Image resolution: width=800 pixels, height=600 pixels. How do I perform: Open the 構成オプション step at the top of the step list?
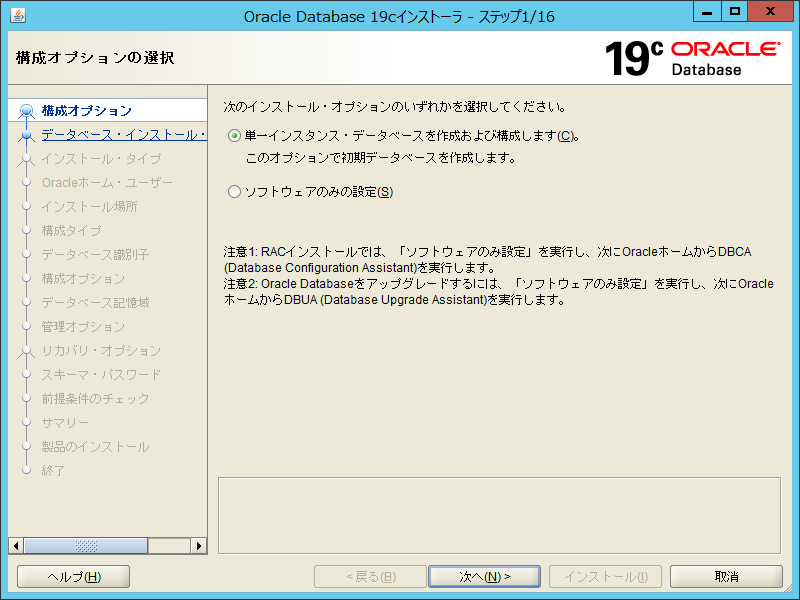click(x=87, y=111)
